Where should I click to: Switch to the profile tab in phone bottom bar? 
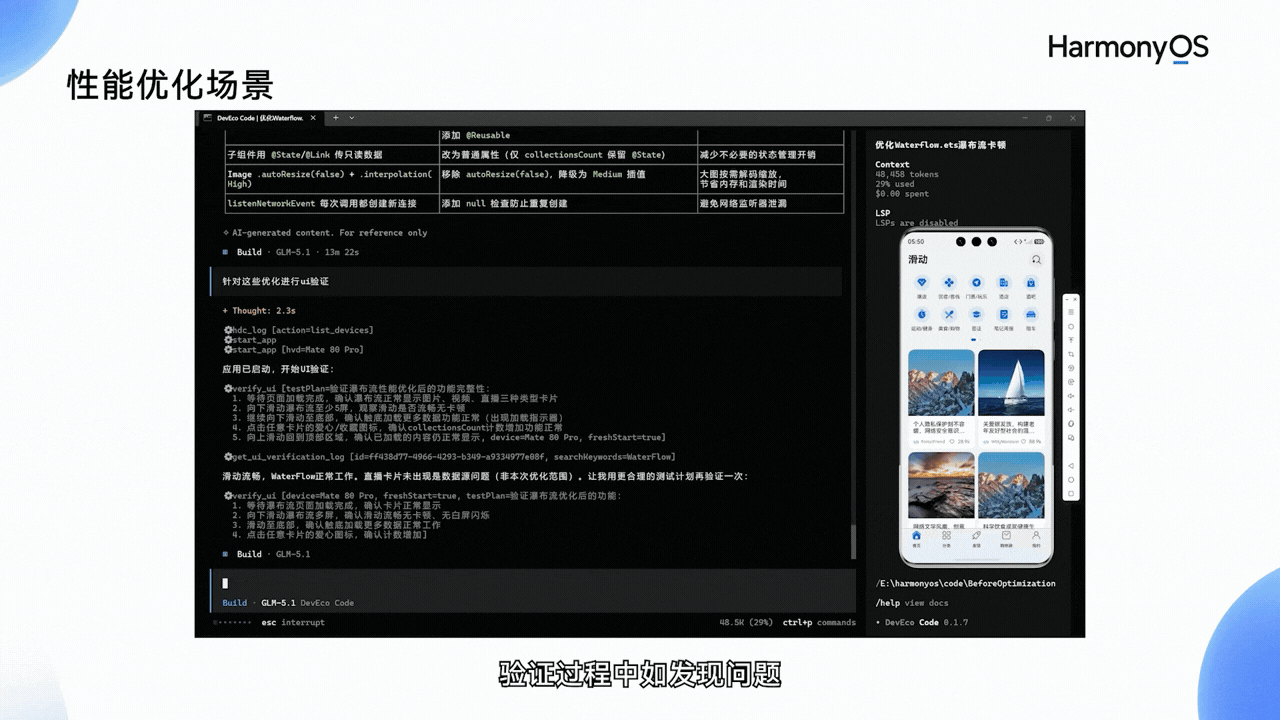coord(1036,537)
